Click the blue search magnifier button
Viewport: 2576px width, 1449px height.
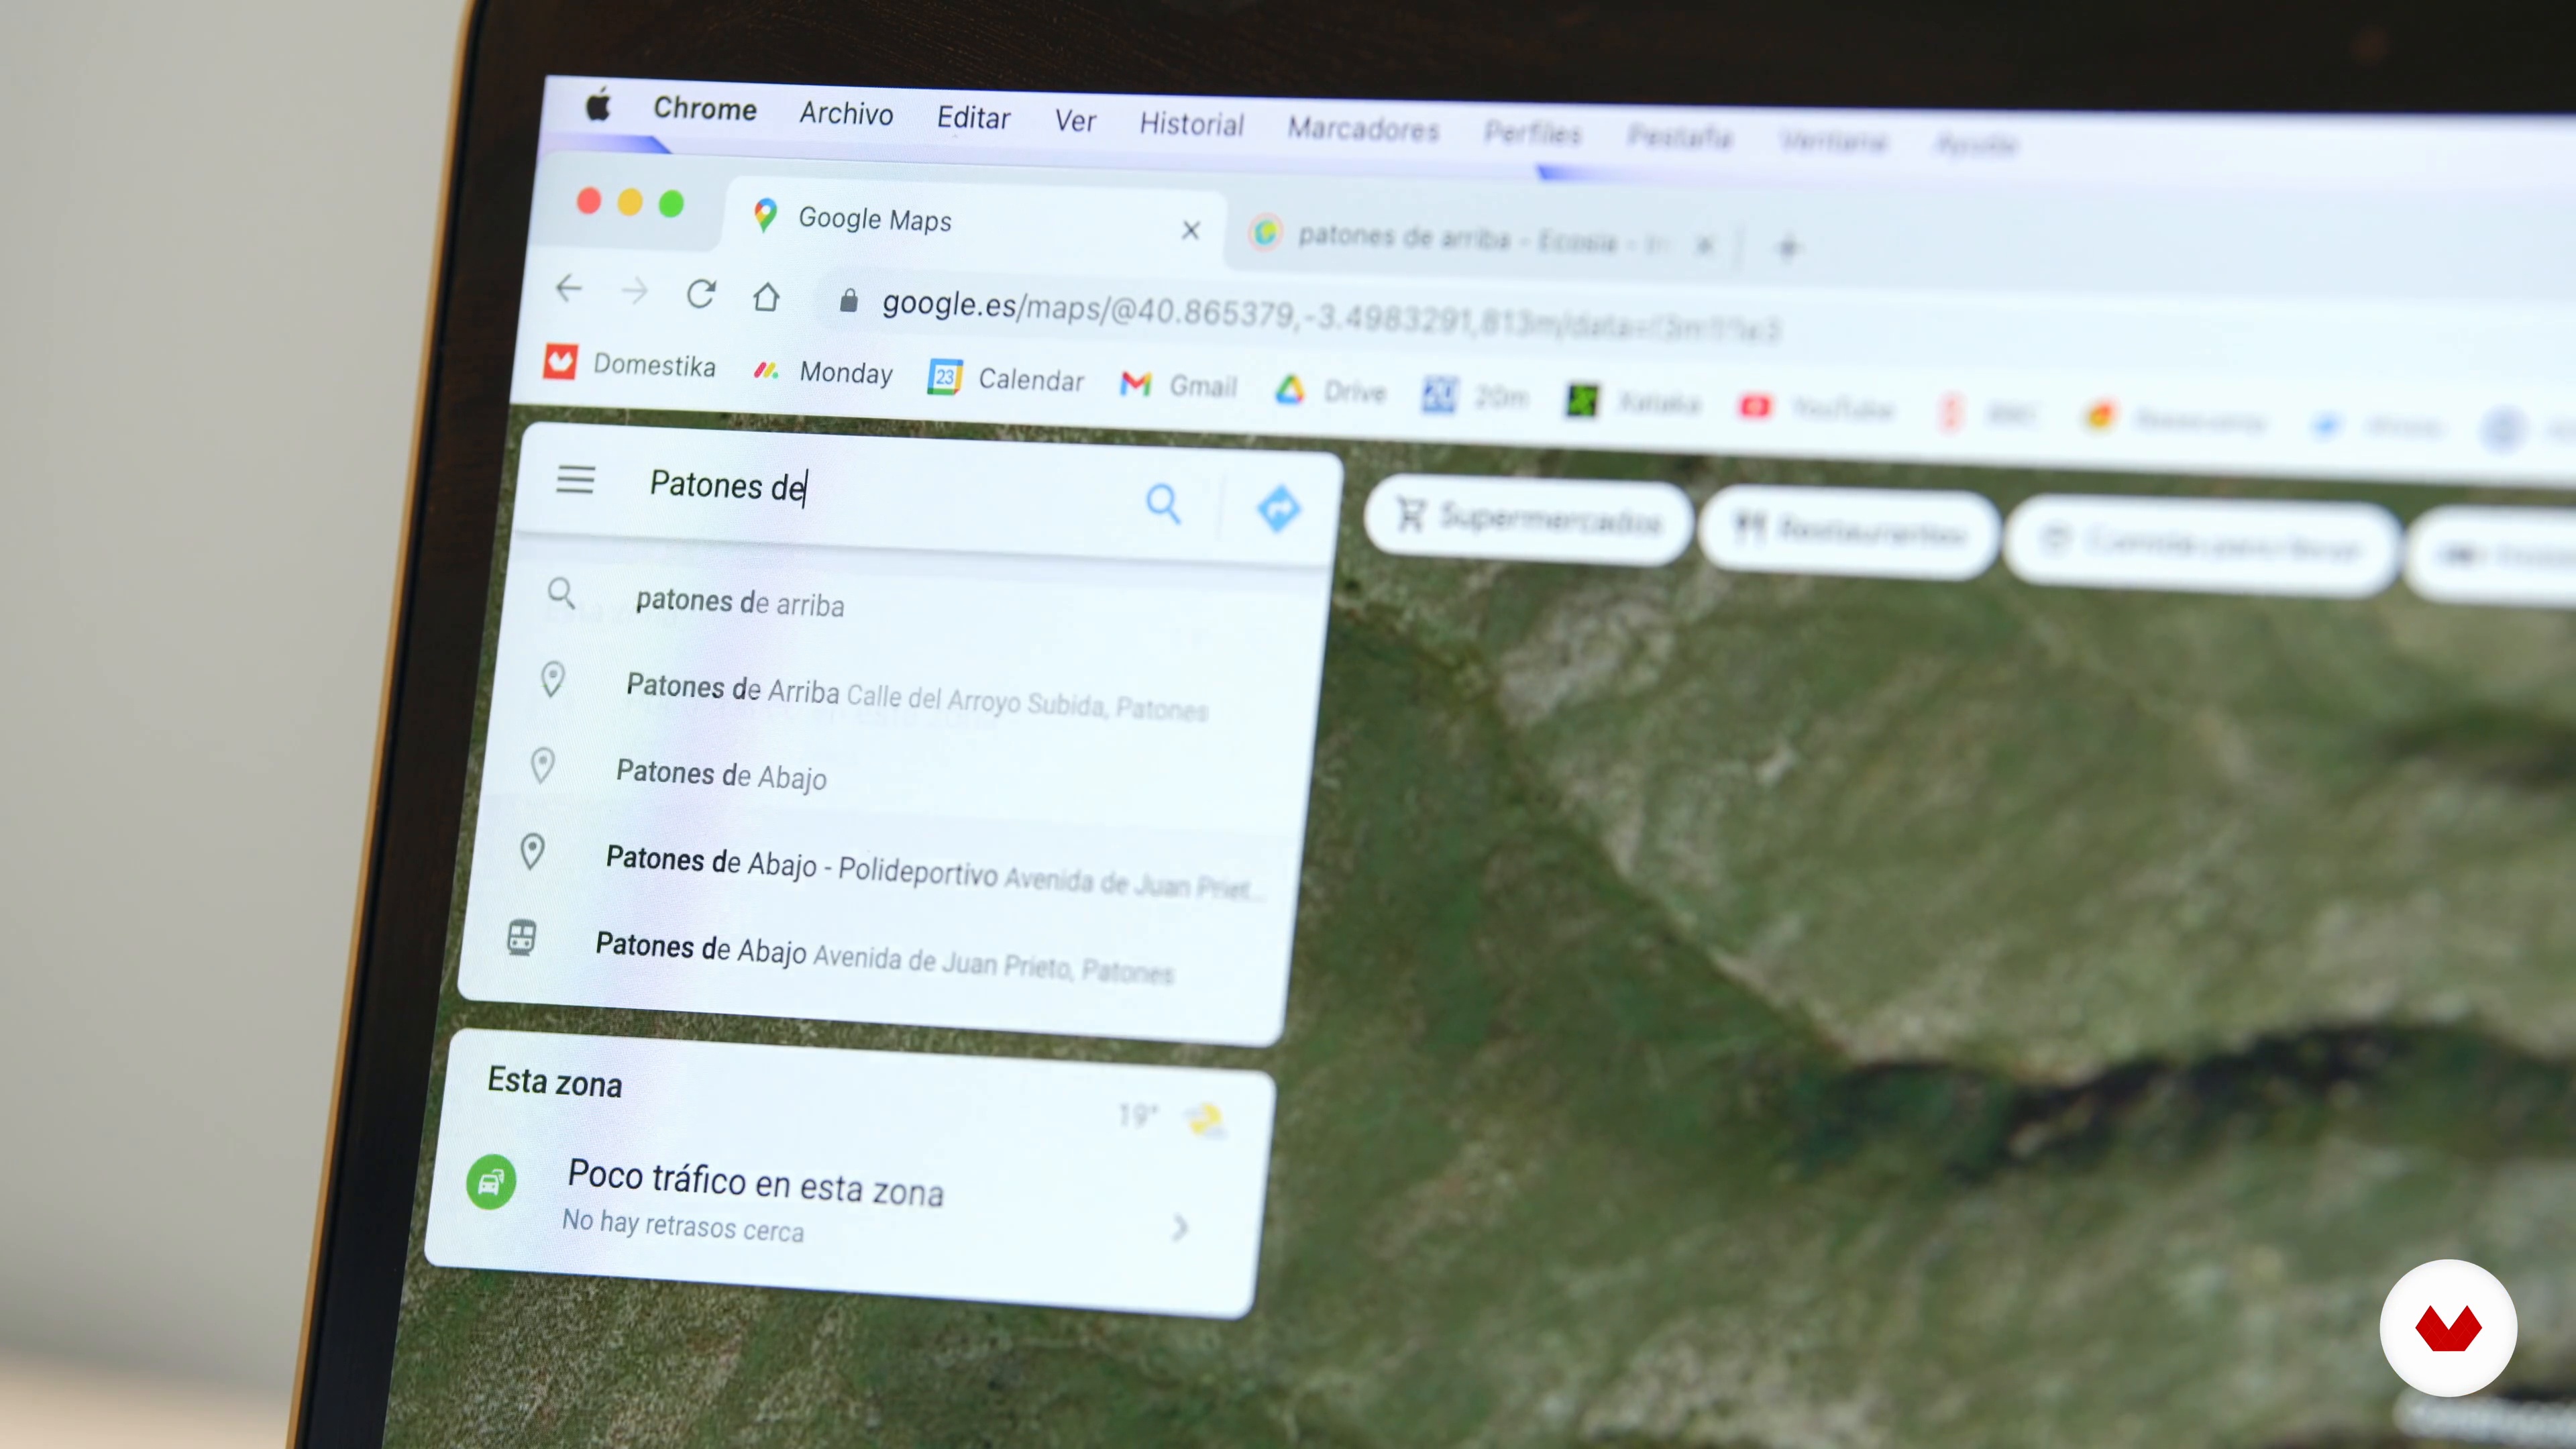[x=1163, y=504]
